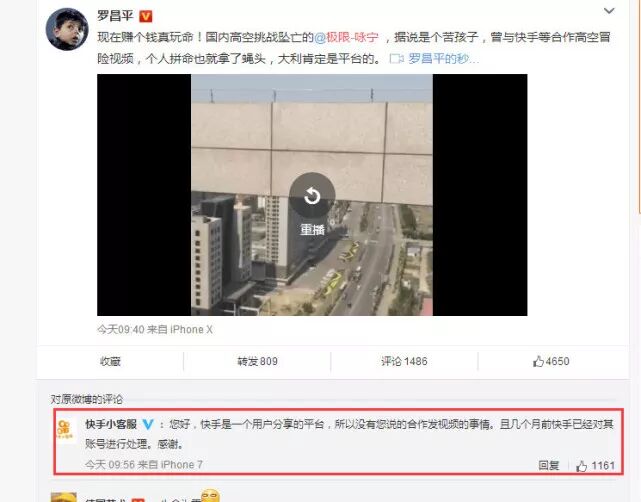Click the 今天09:40 post timestamp

click(121, 329)
